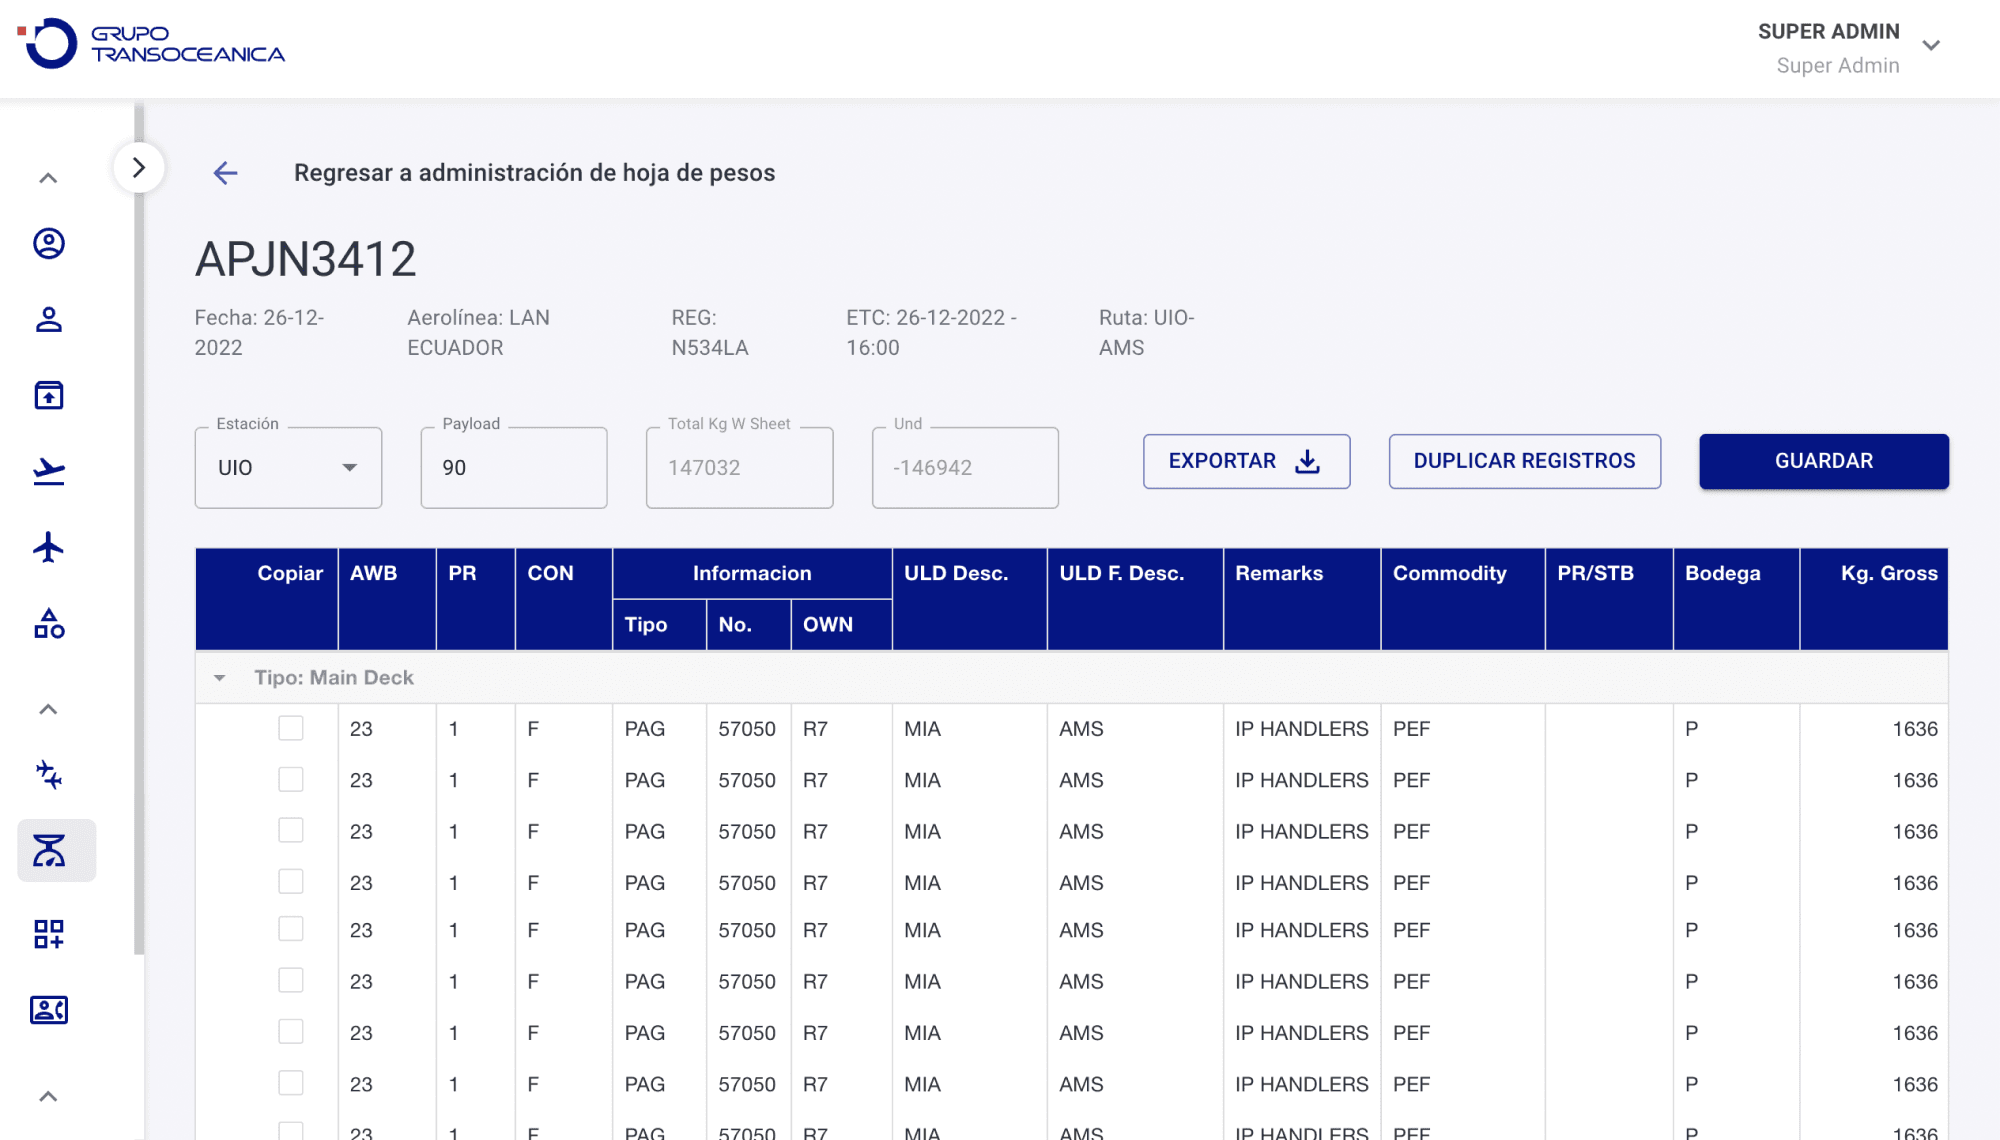Click the SUPER ADMIN user name
This screenshot has width=2000, height=1140.
tap(1828, 32)
